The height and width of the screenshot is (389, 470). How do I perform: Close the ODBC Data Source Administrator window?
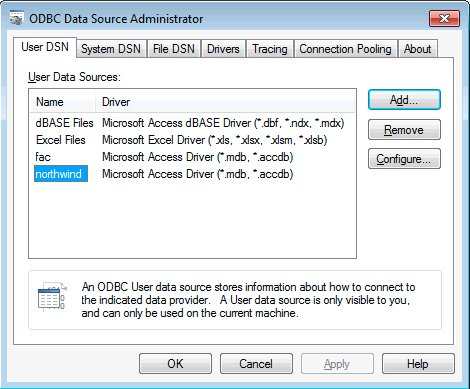pos(444,18)
